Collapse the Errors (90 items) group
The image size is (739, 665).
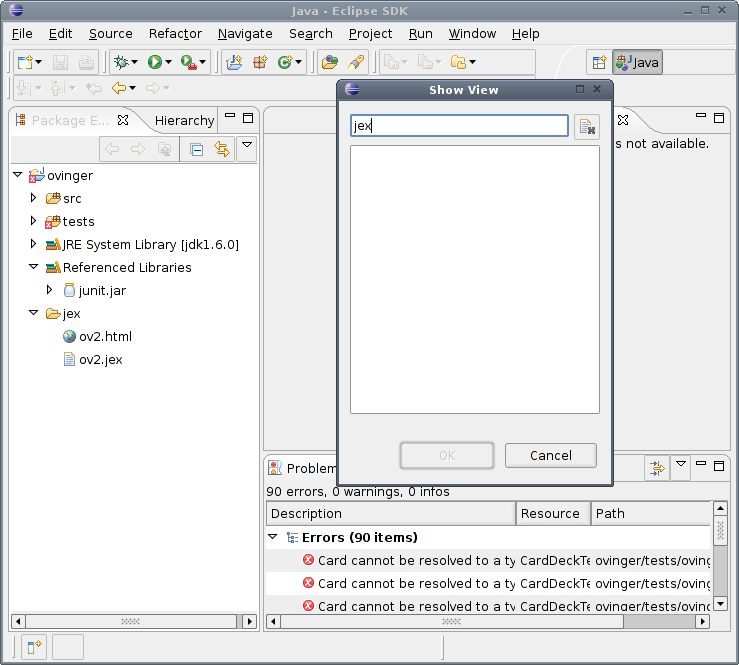click(x=272, y=537)
